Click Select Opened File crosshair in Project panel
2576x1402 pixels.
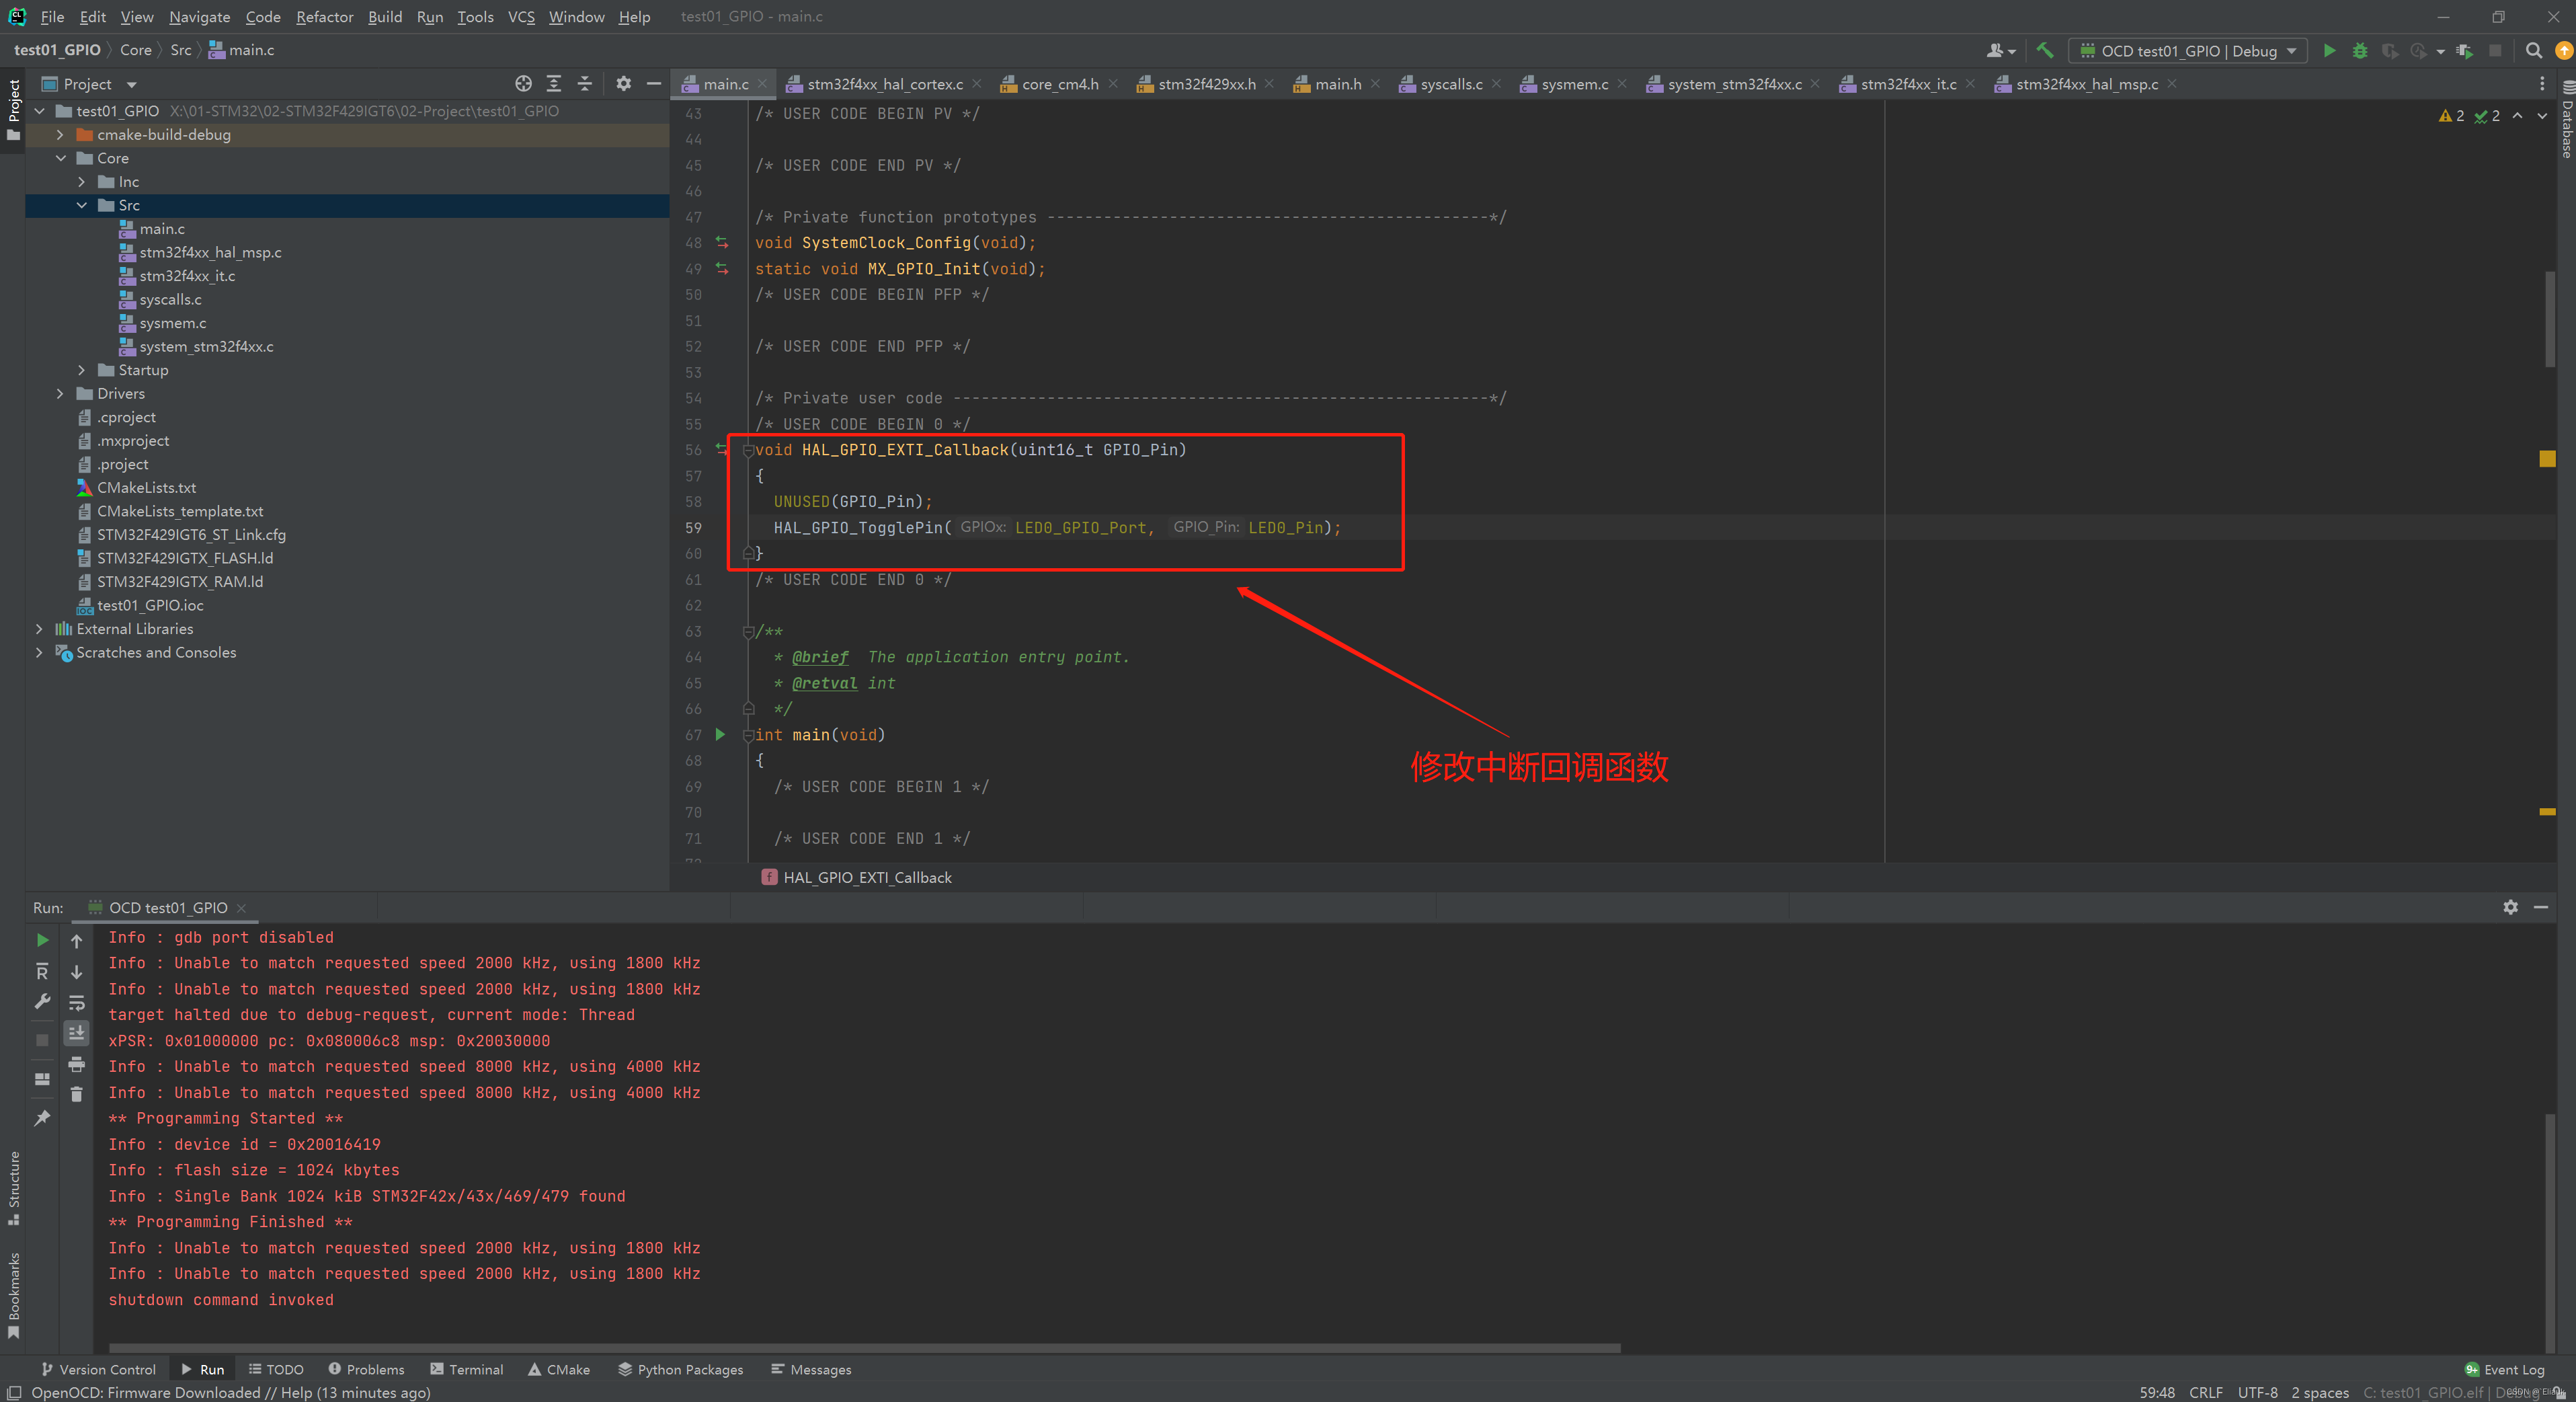(x=523, y=84)
